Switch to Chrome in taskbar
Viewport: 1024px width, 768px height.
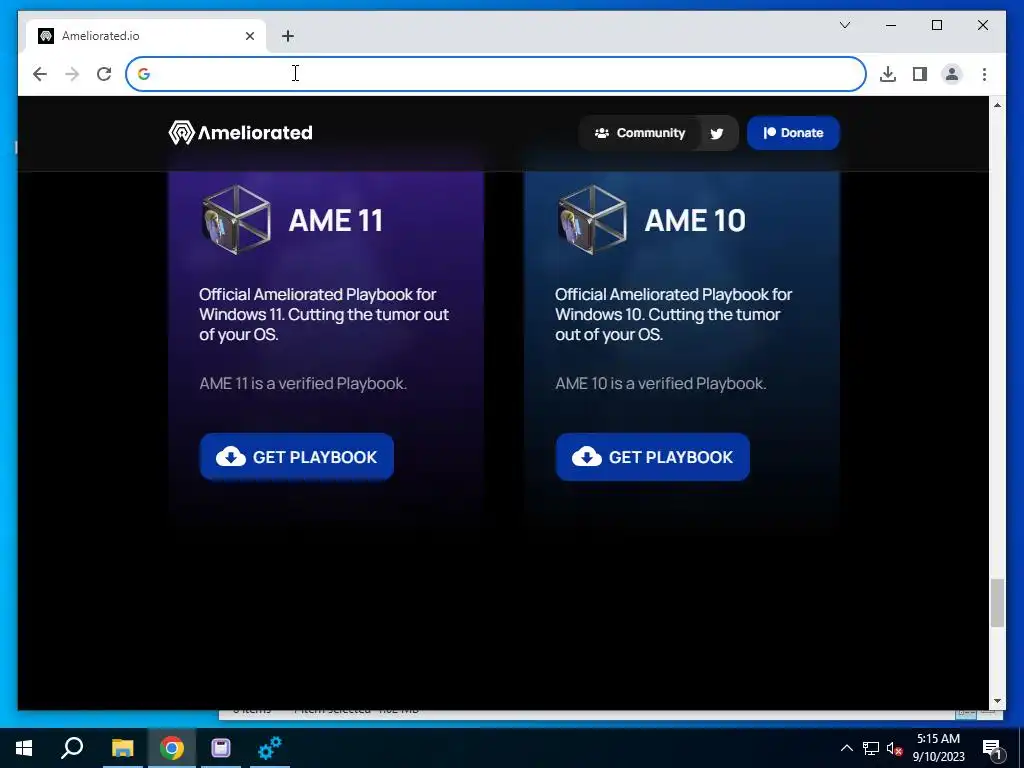click(x=172, y=748)
